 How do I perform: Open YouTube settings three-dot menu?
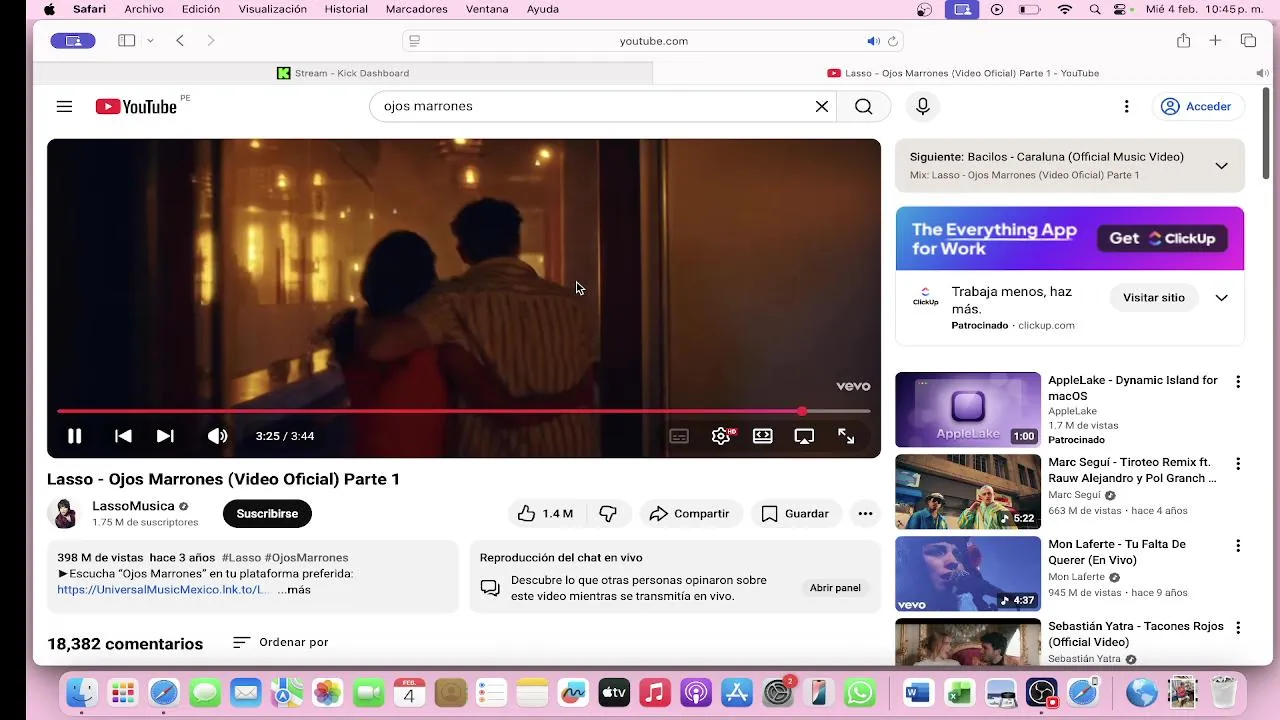coord(1126,106)
